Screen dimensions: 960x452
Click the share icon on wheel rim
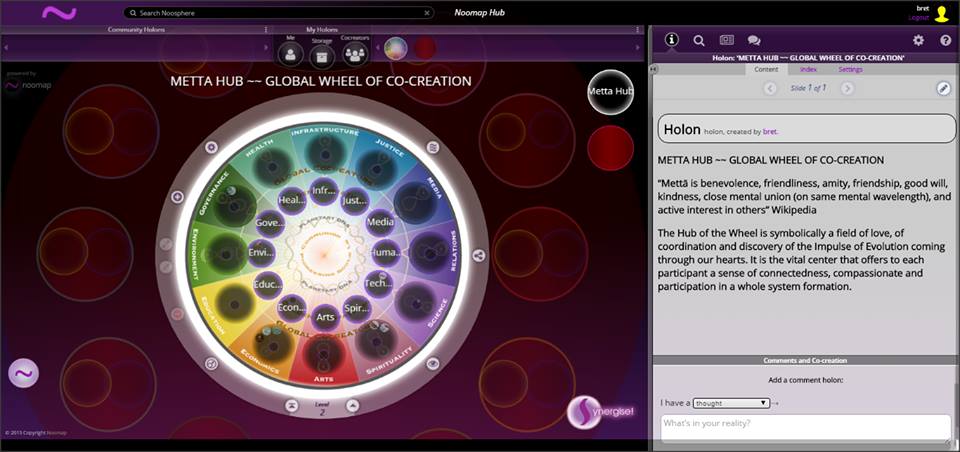(479, 256)
